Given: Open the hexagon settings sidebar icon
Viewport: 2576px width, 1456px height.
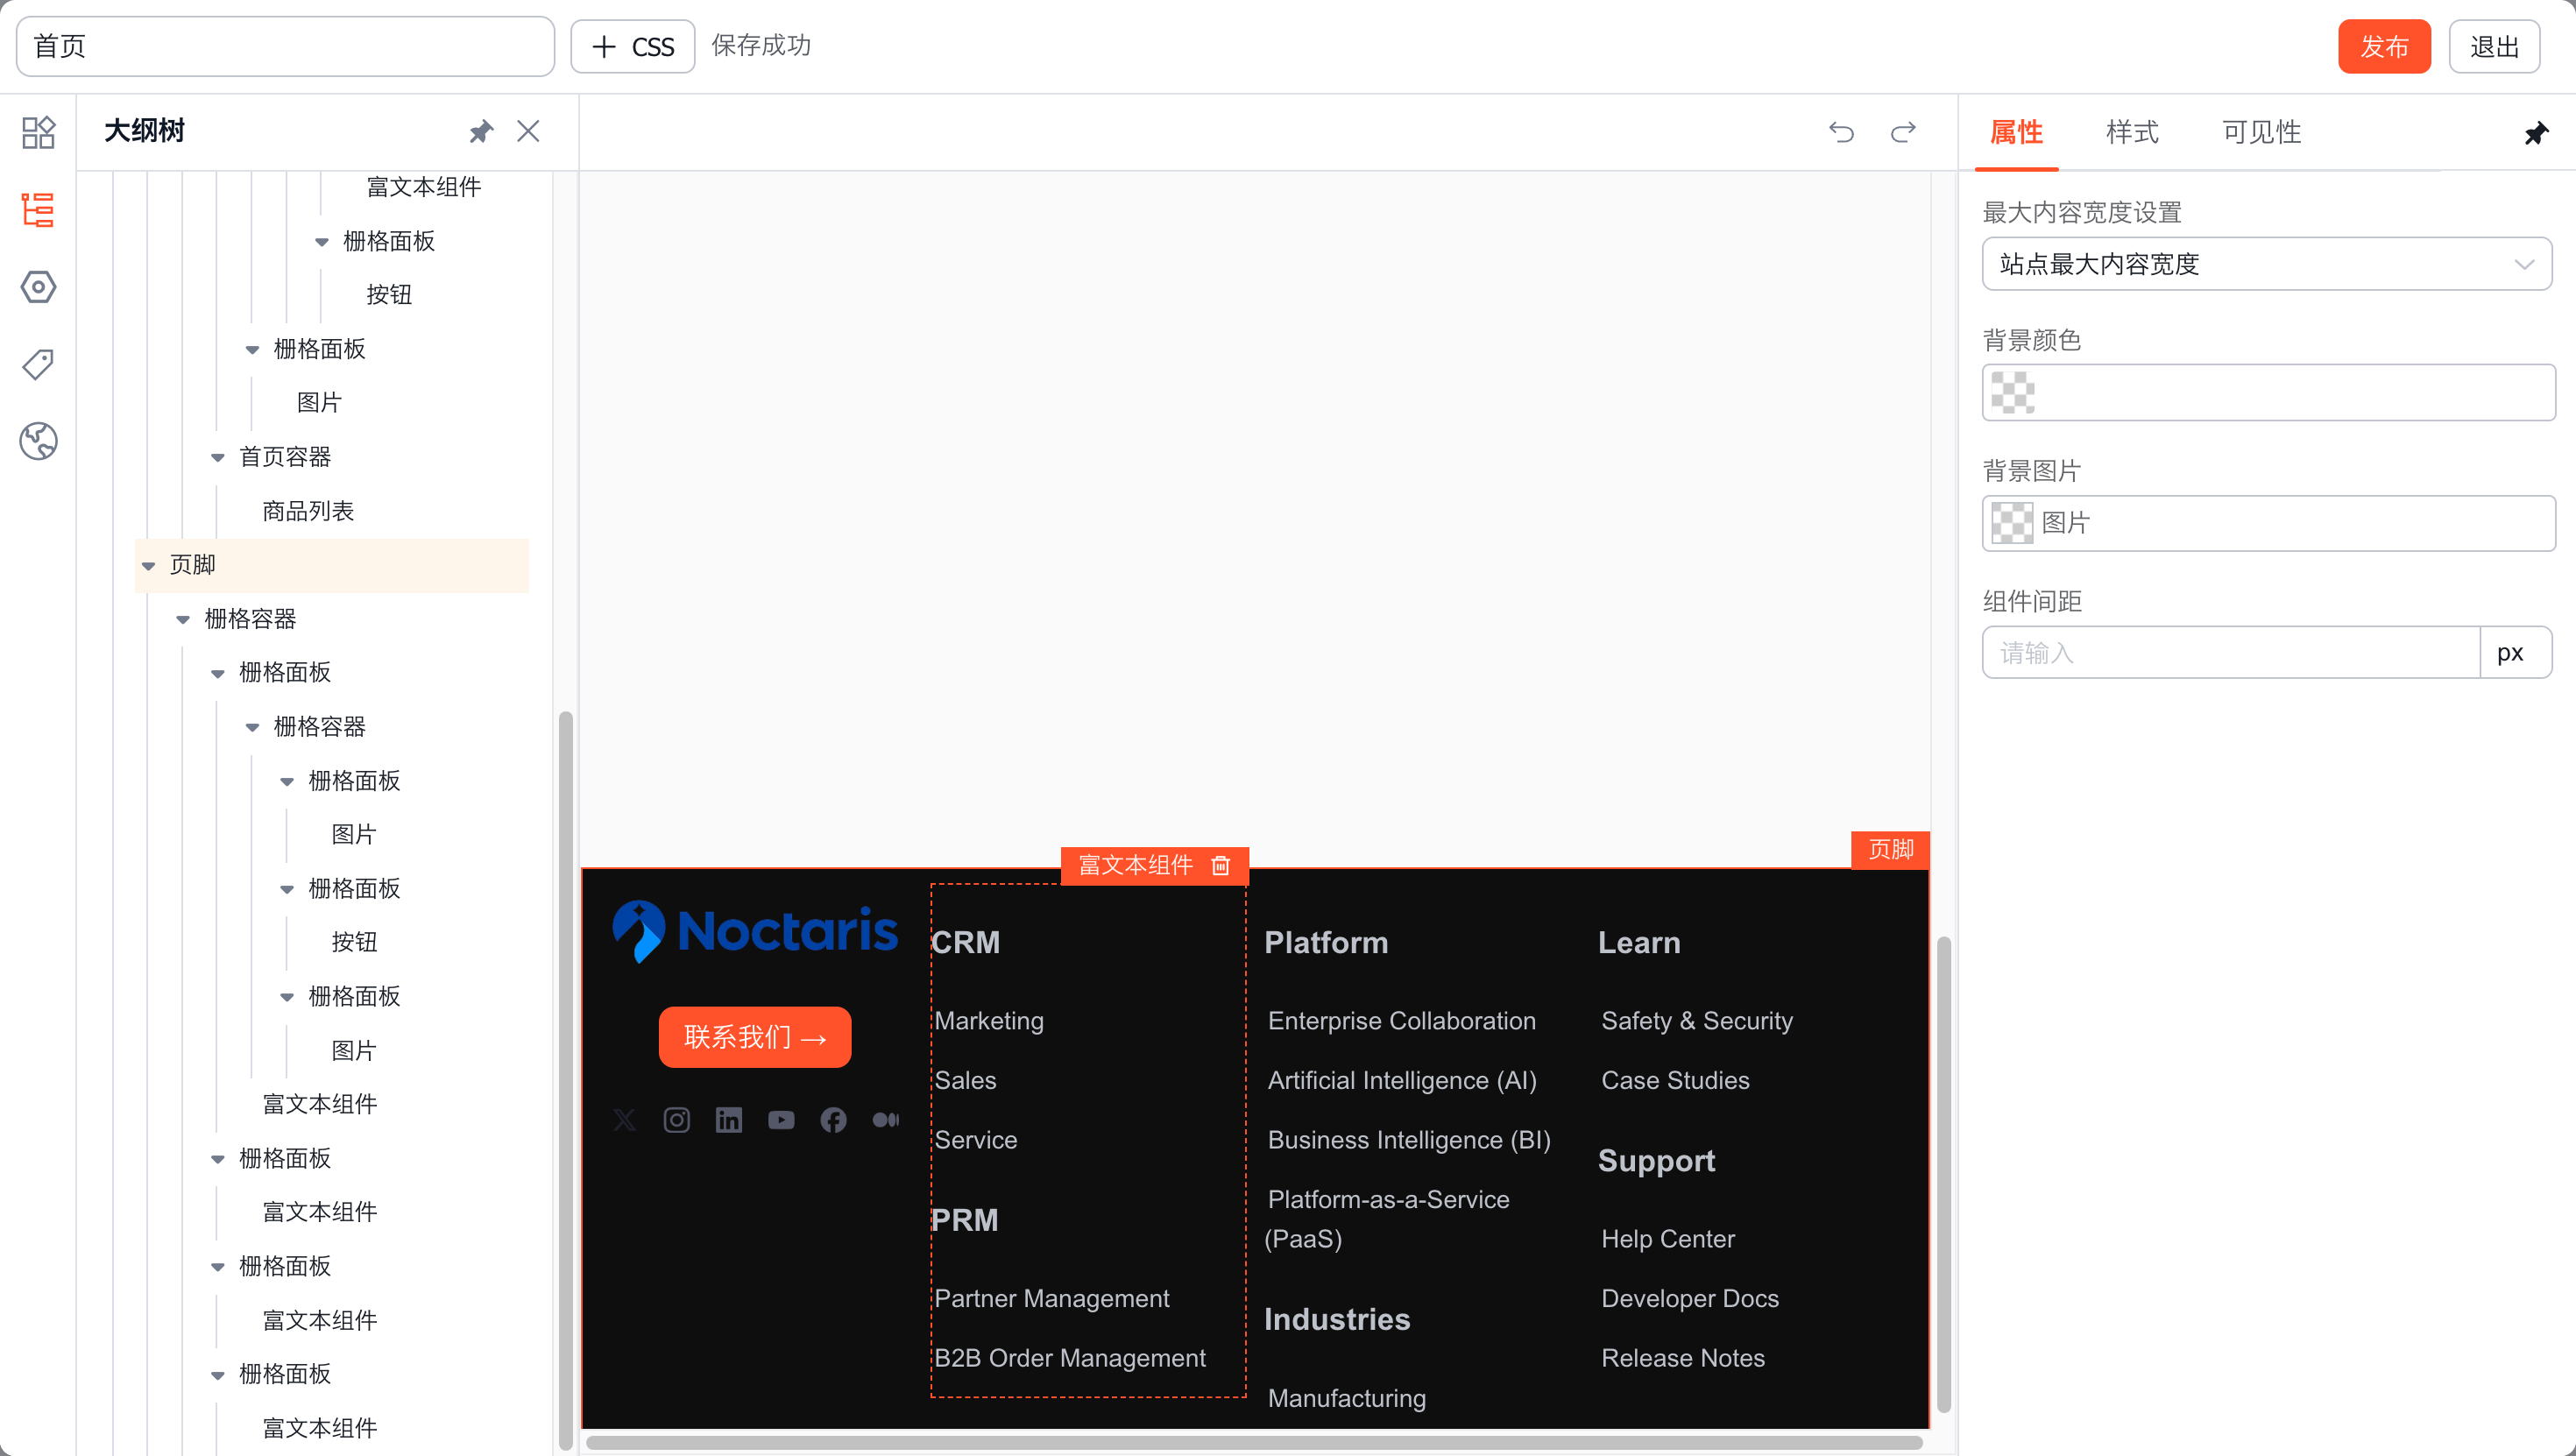Looking at the screenshot, I should [x=38, y=287].
